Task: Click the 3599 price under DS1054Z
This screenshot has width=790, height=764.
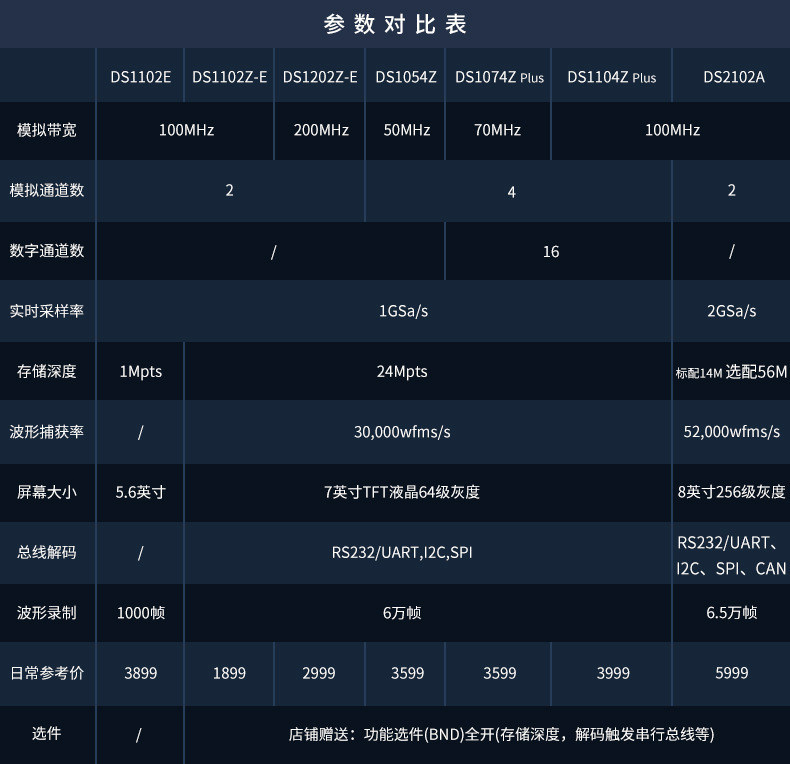Action: 407,673
